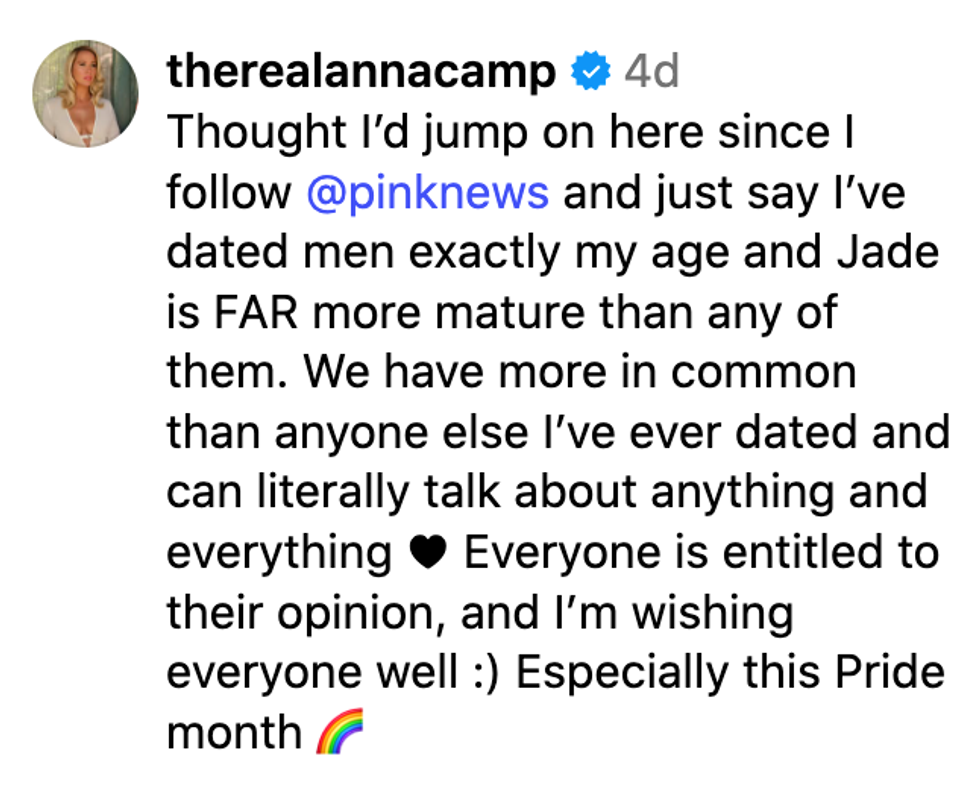980x786 pixels.
Task: Open the @pinknews mention link
Action: click(x=427, y=192)
